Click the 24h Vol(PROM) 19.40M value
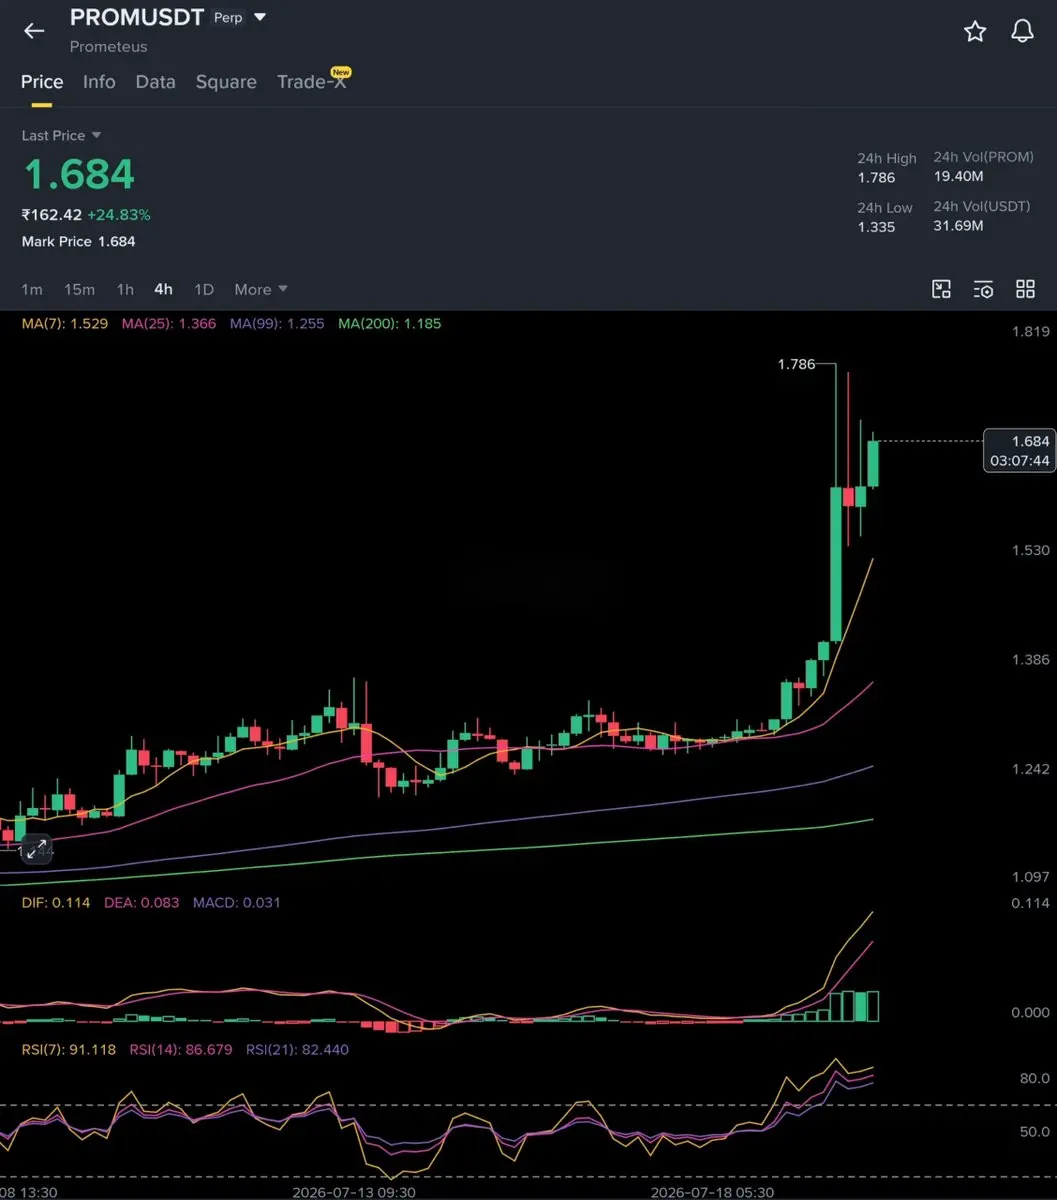The height and width of the screenshot is (1200, 1057). [x=958, y=176]
